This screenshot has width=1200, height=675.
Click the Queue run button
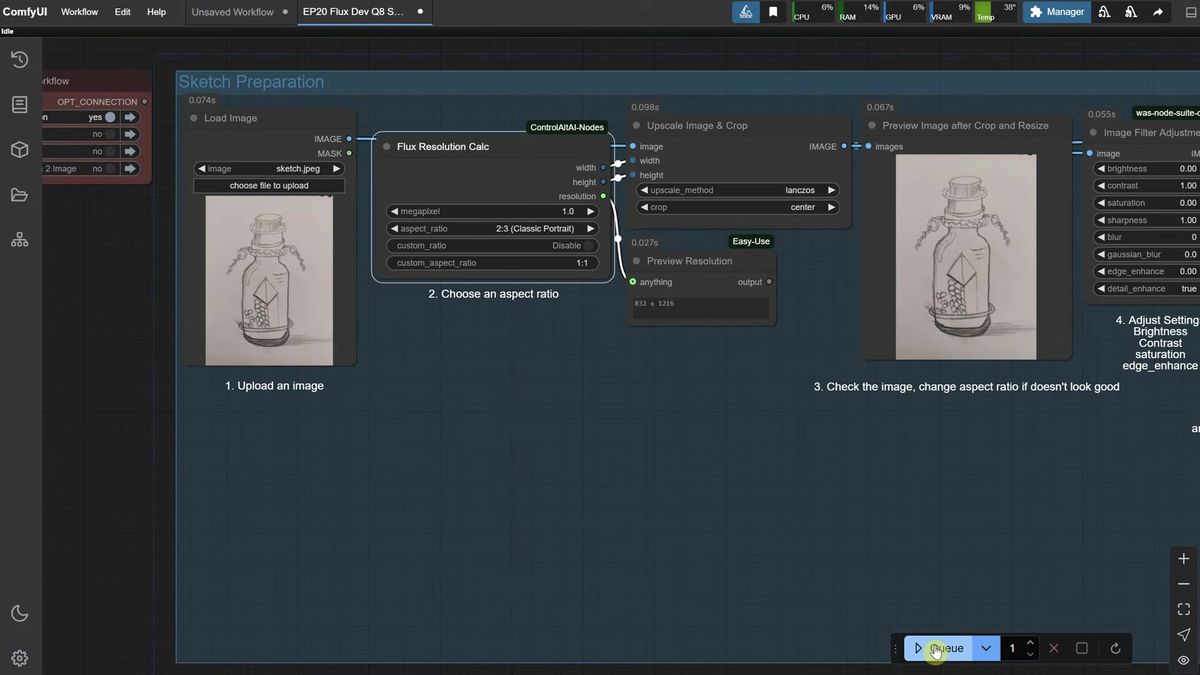[938, 648]
